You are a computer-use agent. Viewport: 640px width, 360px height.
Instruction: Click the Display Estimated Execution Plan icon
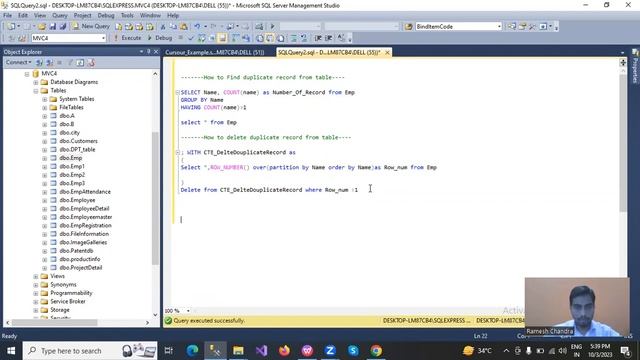pyautogui.click(x=202, y=38)
